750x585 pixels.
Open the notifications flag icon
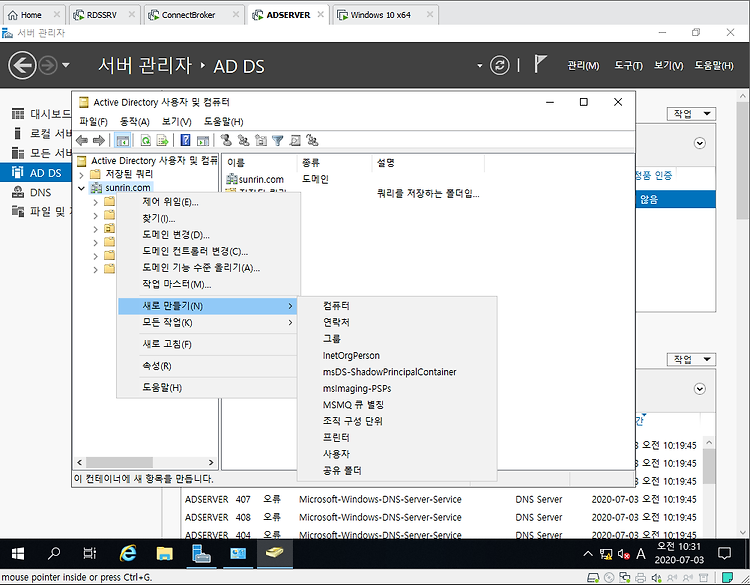pyautogui.click(x=540, y=64)
